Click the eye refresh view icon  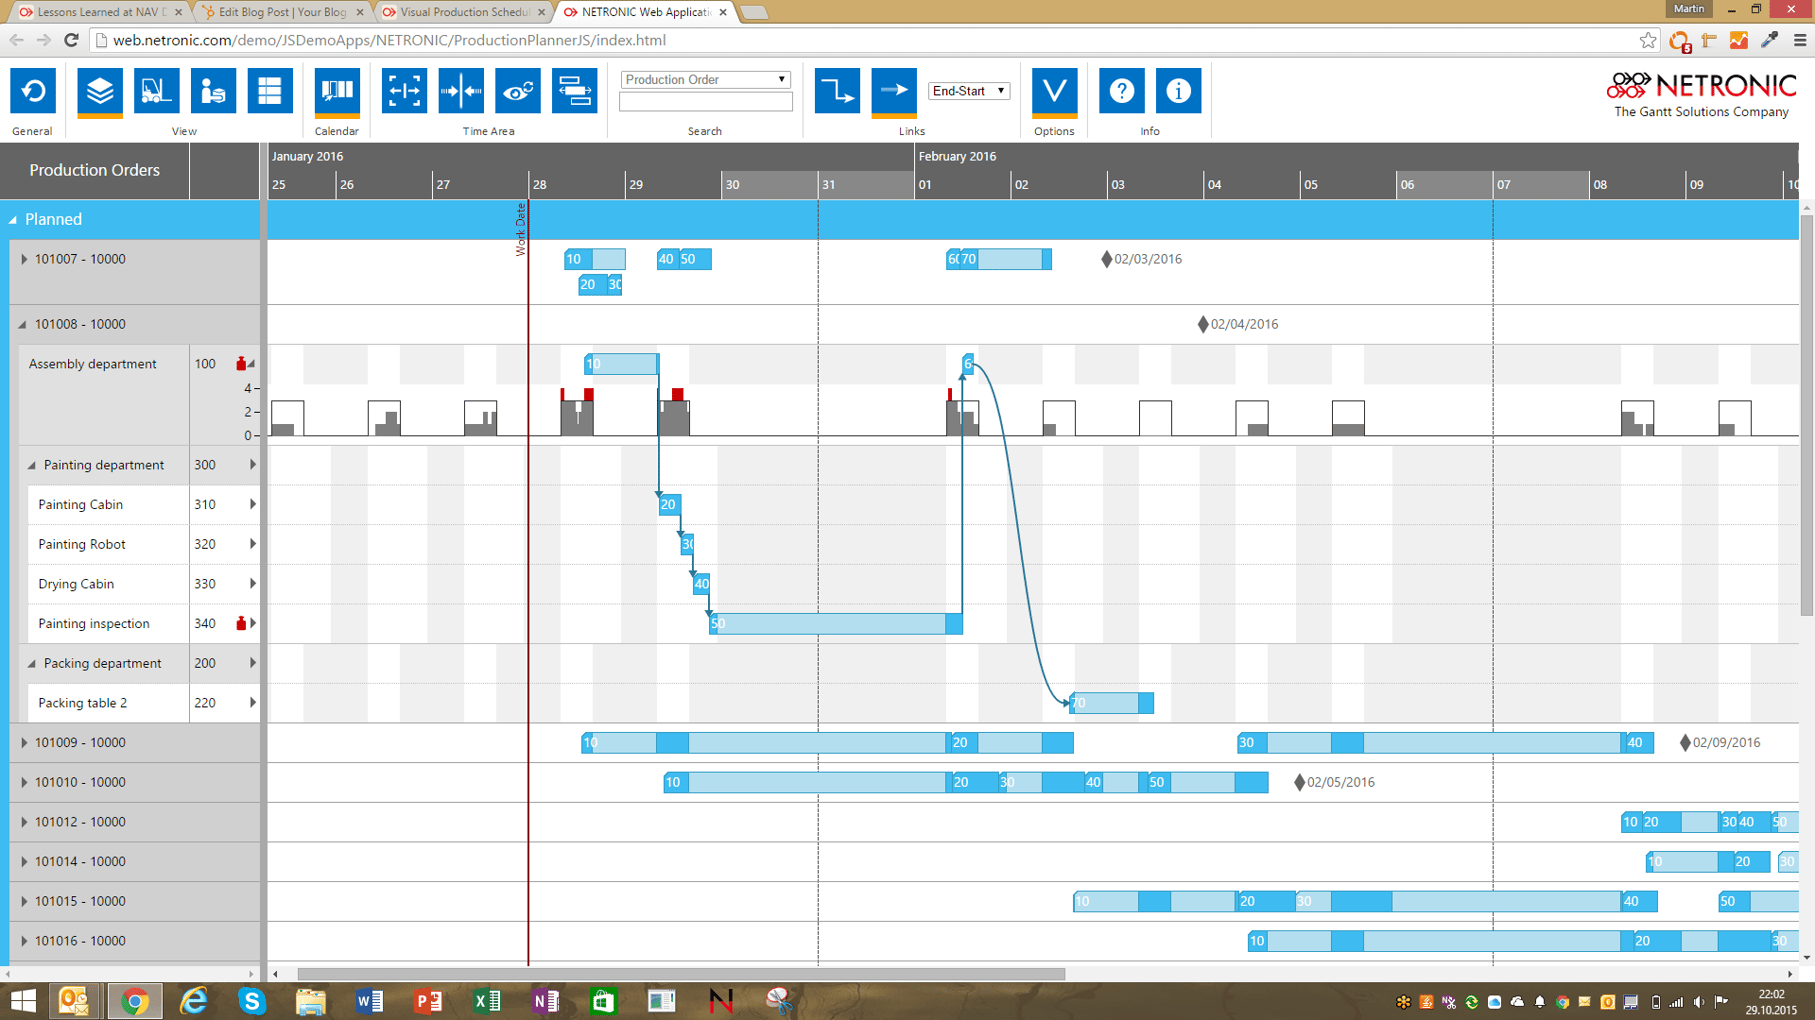[518, 91]
